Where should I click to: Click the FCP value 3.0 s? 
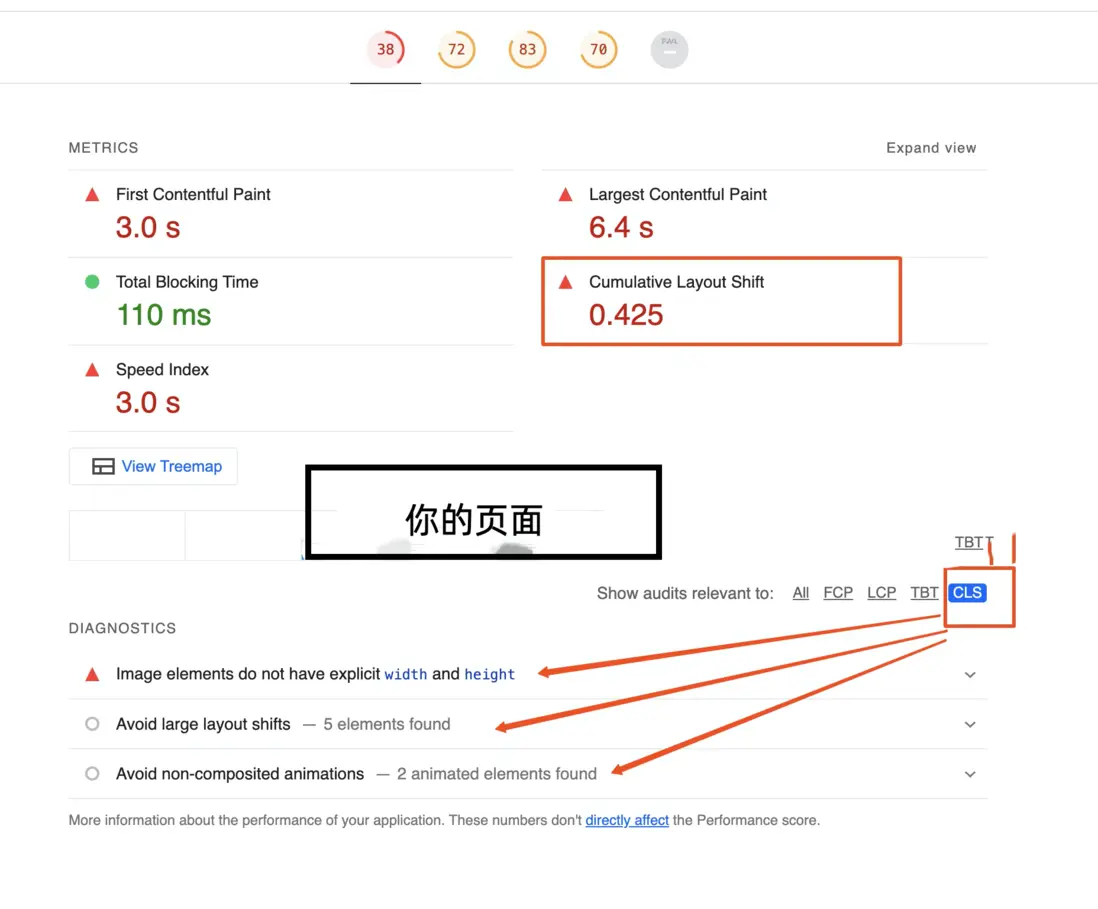tap(148, 228)
